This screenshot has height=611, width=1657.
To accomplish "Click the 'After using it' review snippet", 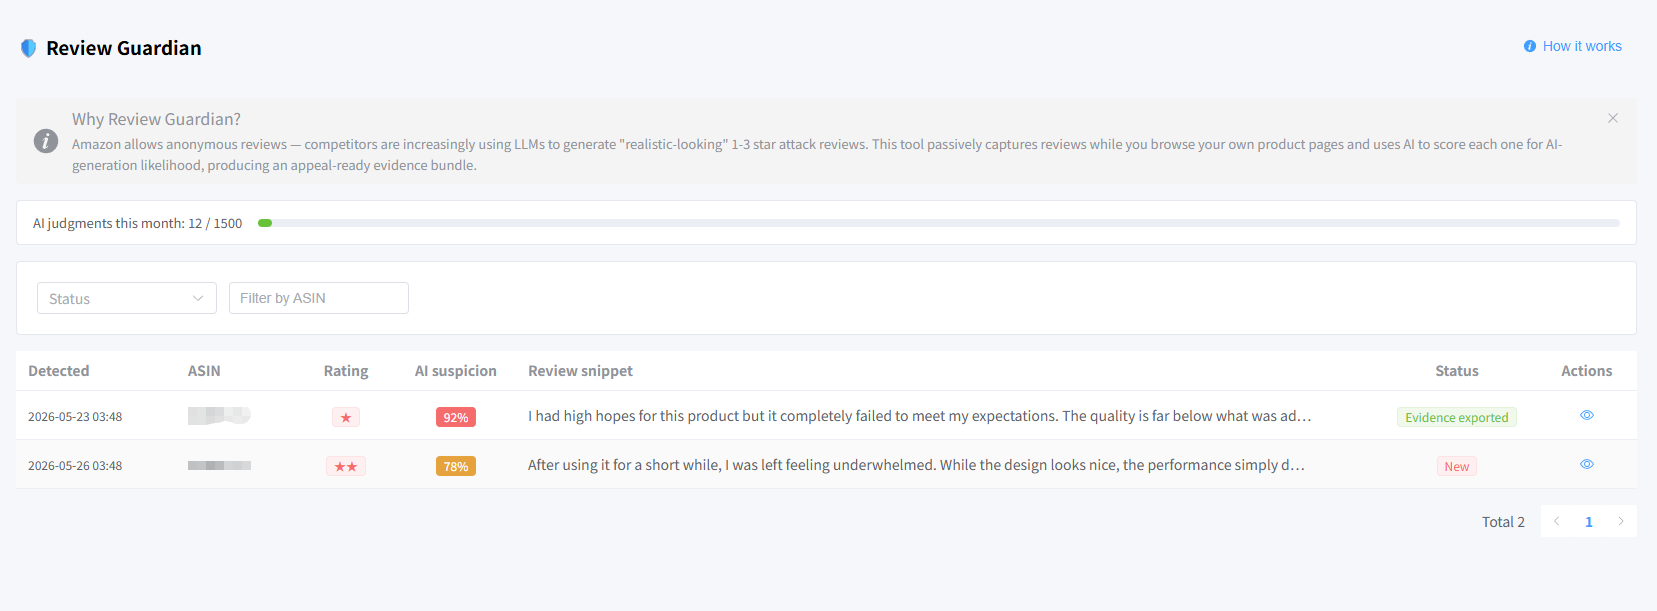I will pos(916,465).
